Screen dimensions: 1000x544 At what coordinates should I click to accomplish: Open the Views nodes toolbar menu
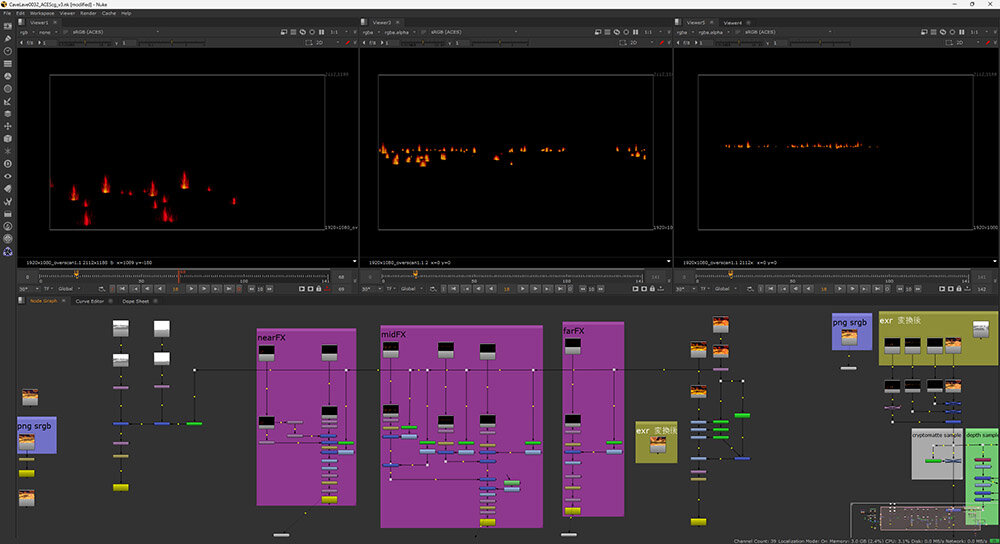pyautogui.click(x=8, y=176)
